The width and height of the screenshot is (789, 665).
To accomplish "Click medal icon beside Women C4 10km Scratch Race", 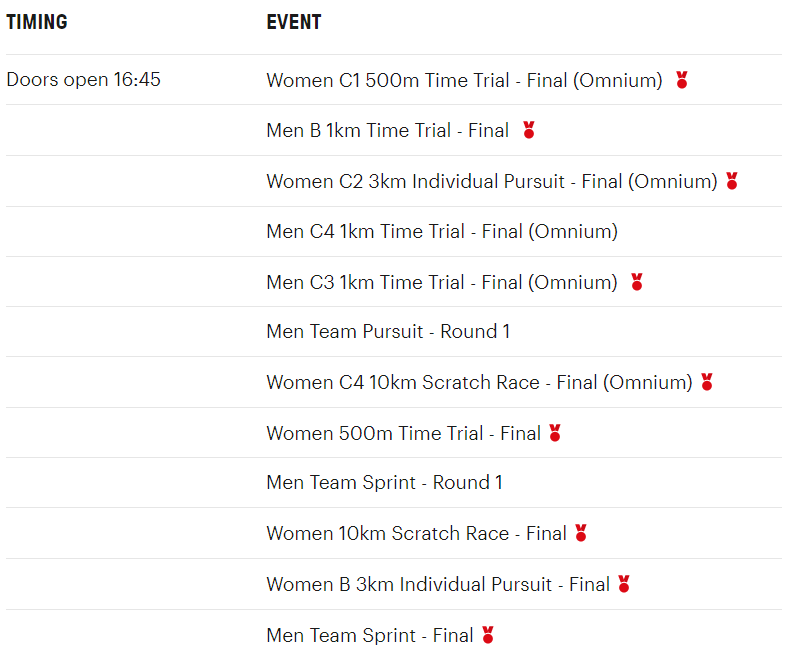I will [707, 382].
